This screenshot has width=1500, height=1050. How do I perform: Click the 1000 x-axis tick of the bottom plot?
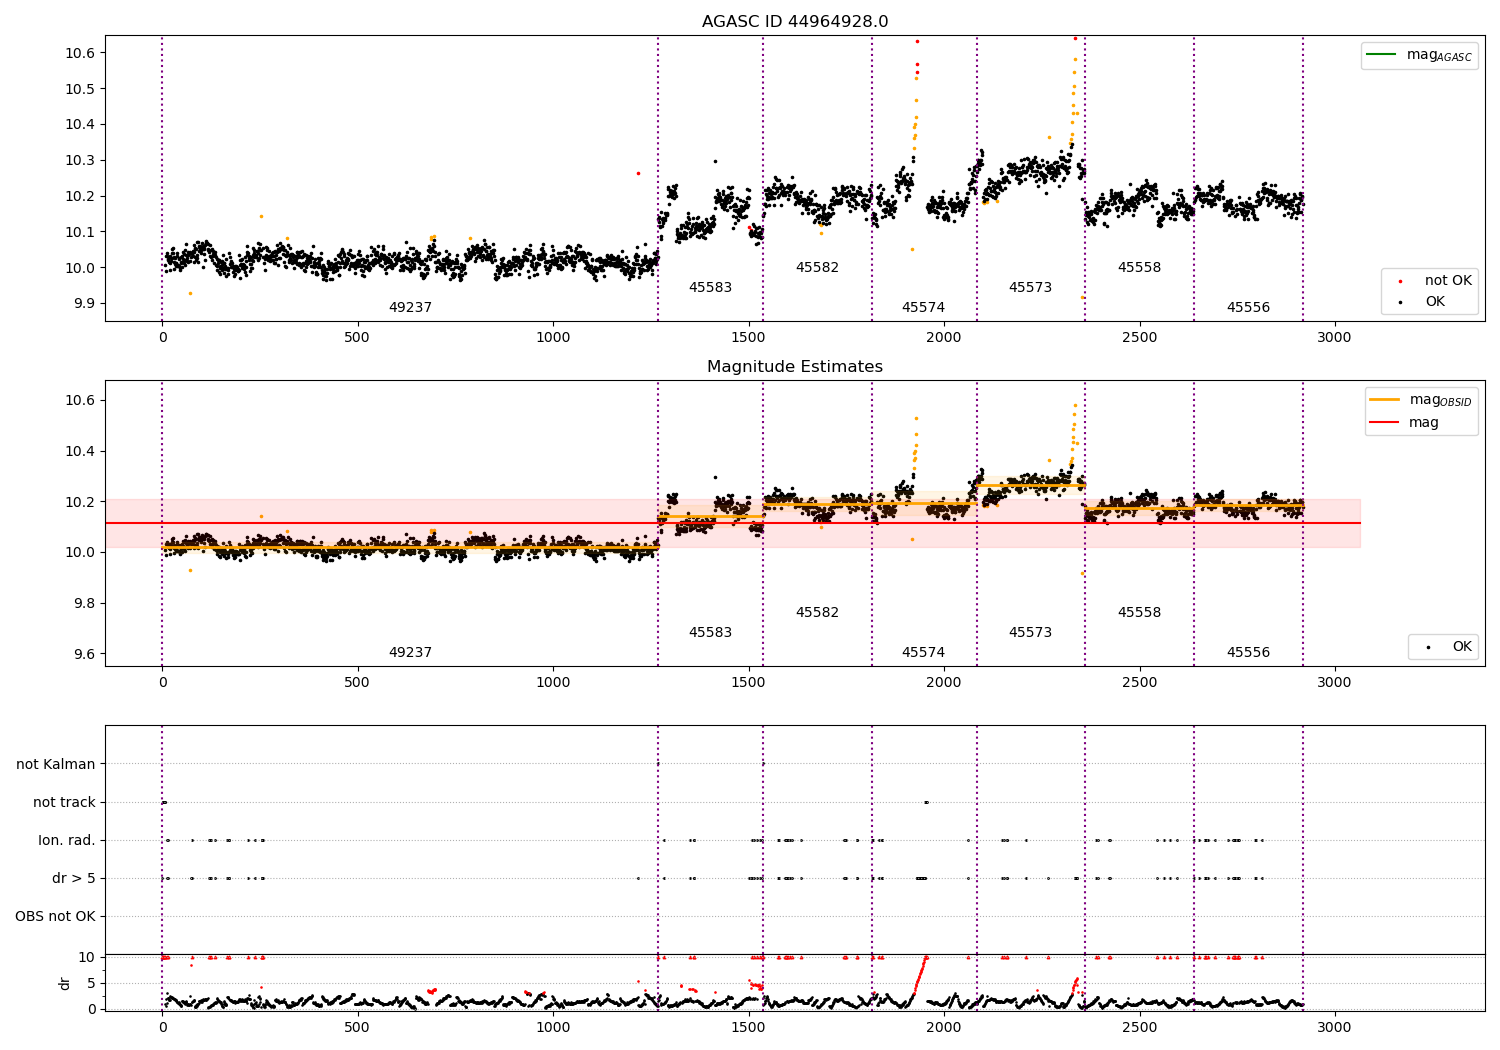[x=553, y=1028]
